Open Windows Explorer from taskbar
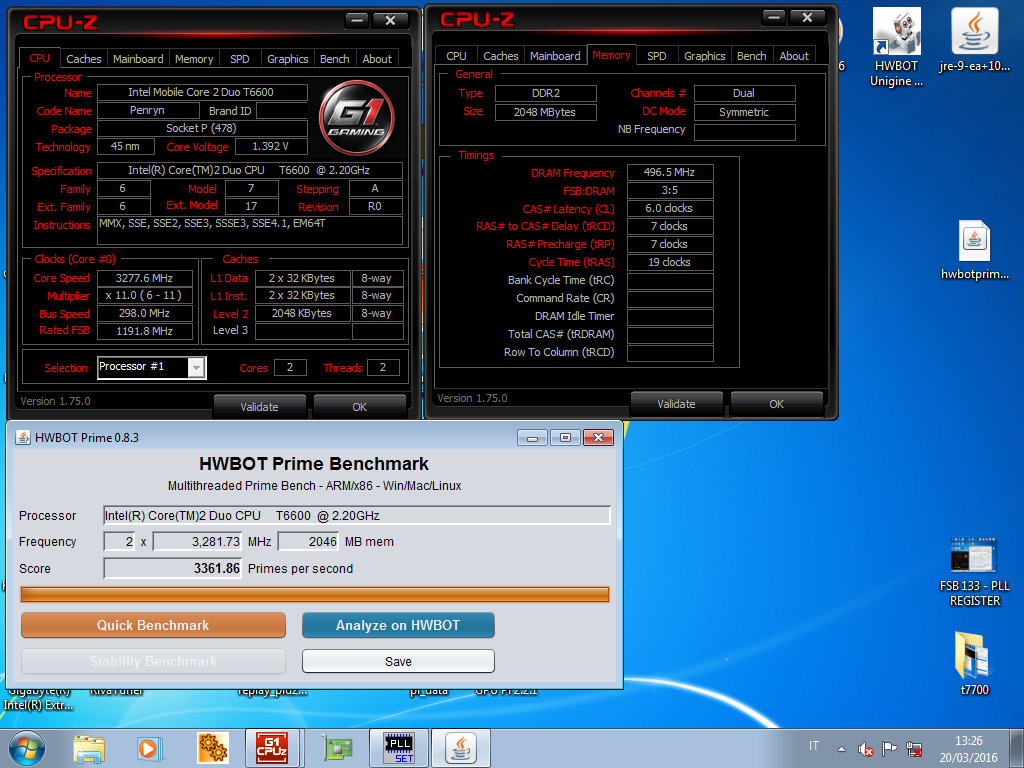Screen dimensions: 1024x768 click(89, 748)
